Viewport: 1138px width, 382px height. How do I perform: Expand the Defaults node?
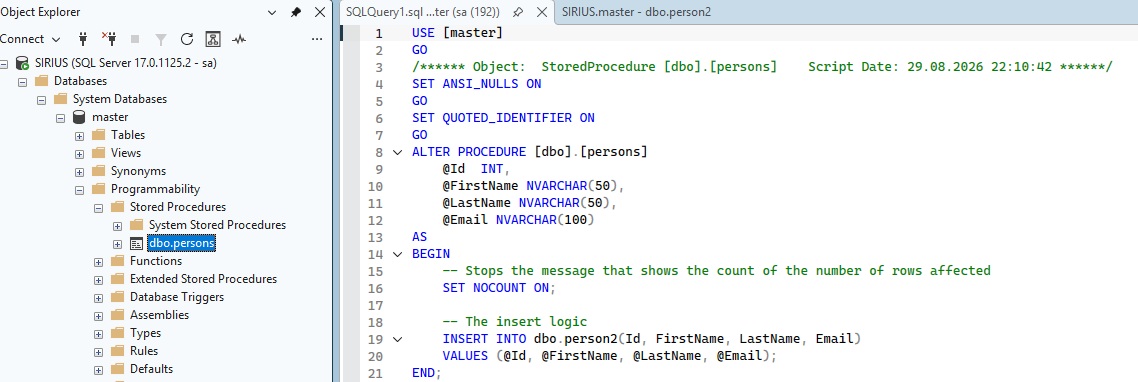point(99,370)
